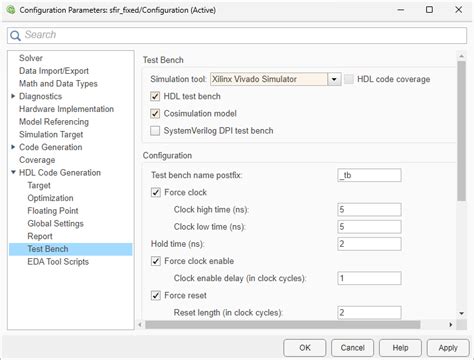Click the Hold time (ns) field
Screen dimensions: 474x360
(369, 244)
